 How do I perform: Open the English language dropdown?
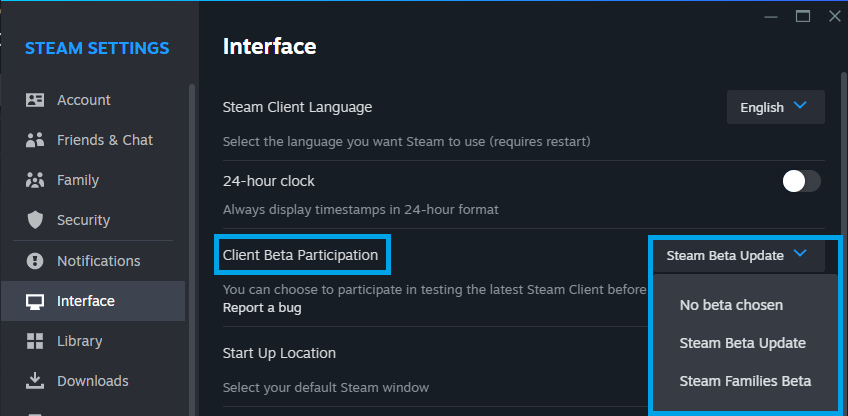(775, 107)
